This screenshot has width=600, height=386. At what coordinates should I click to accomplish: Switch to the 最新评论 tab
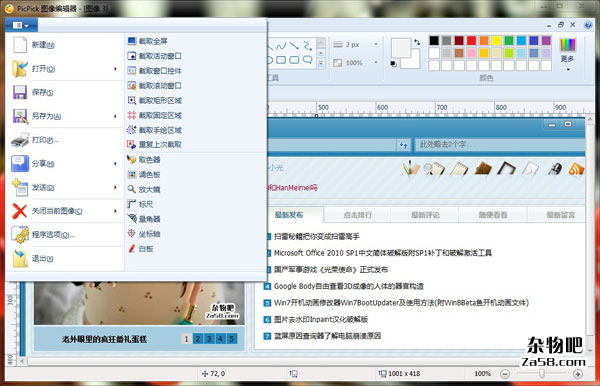tap(425, 215)
